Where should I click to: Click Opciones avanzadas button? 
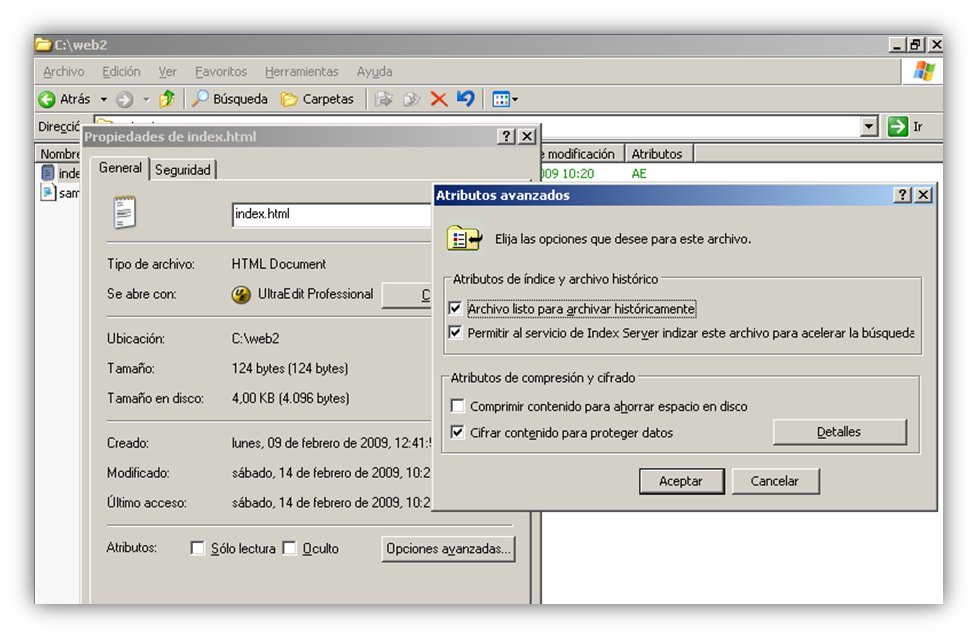click(448, 549)
